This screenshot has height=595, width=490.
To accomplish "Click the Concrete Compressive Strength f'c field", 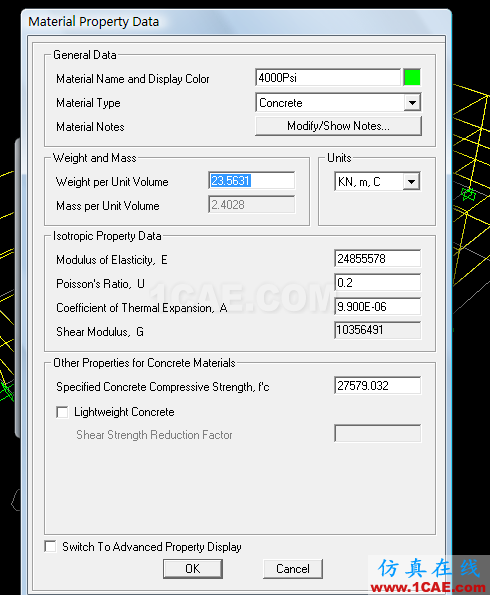I will tap(377, 386).
